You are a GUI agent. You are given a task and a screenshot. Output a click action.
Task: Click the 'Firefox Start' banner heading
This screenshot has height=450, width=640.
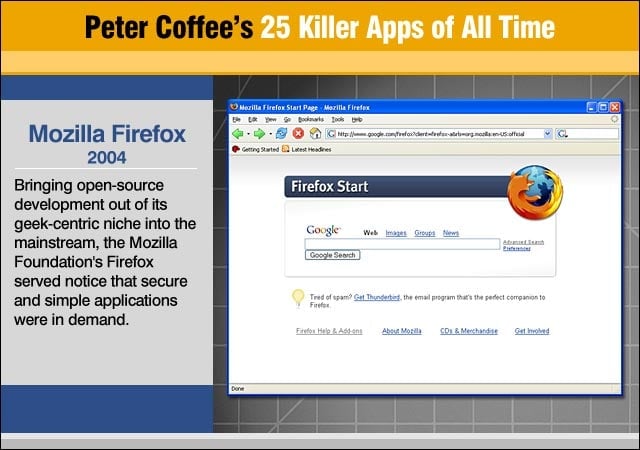[x=329, y=187]
